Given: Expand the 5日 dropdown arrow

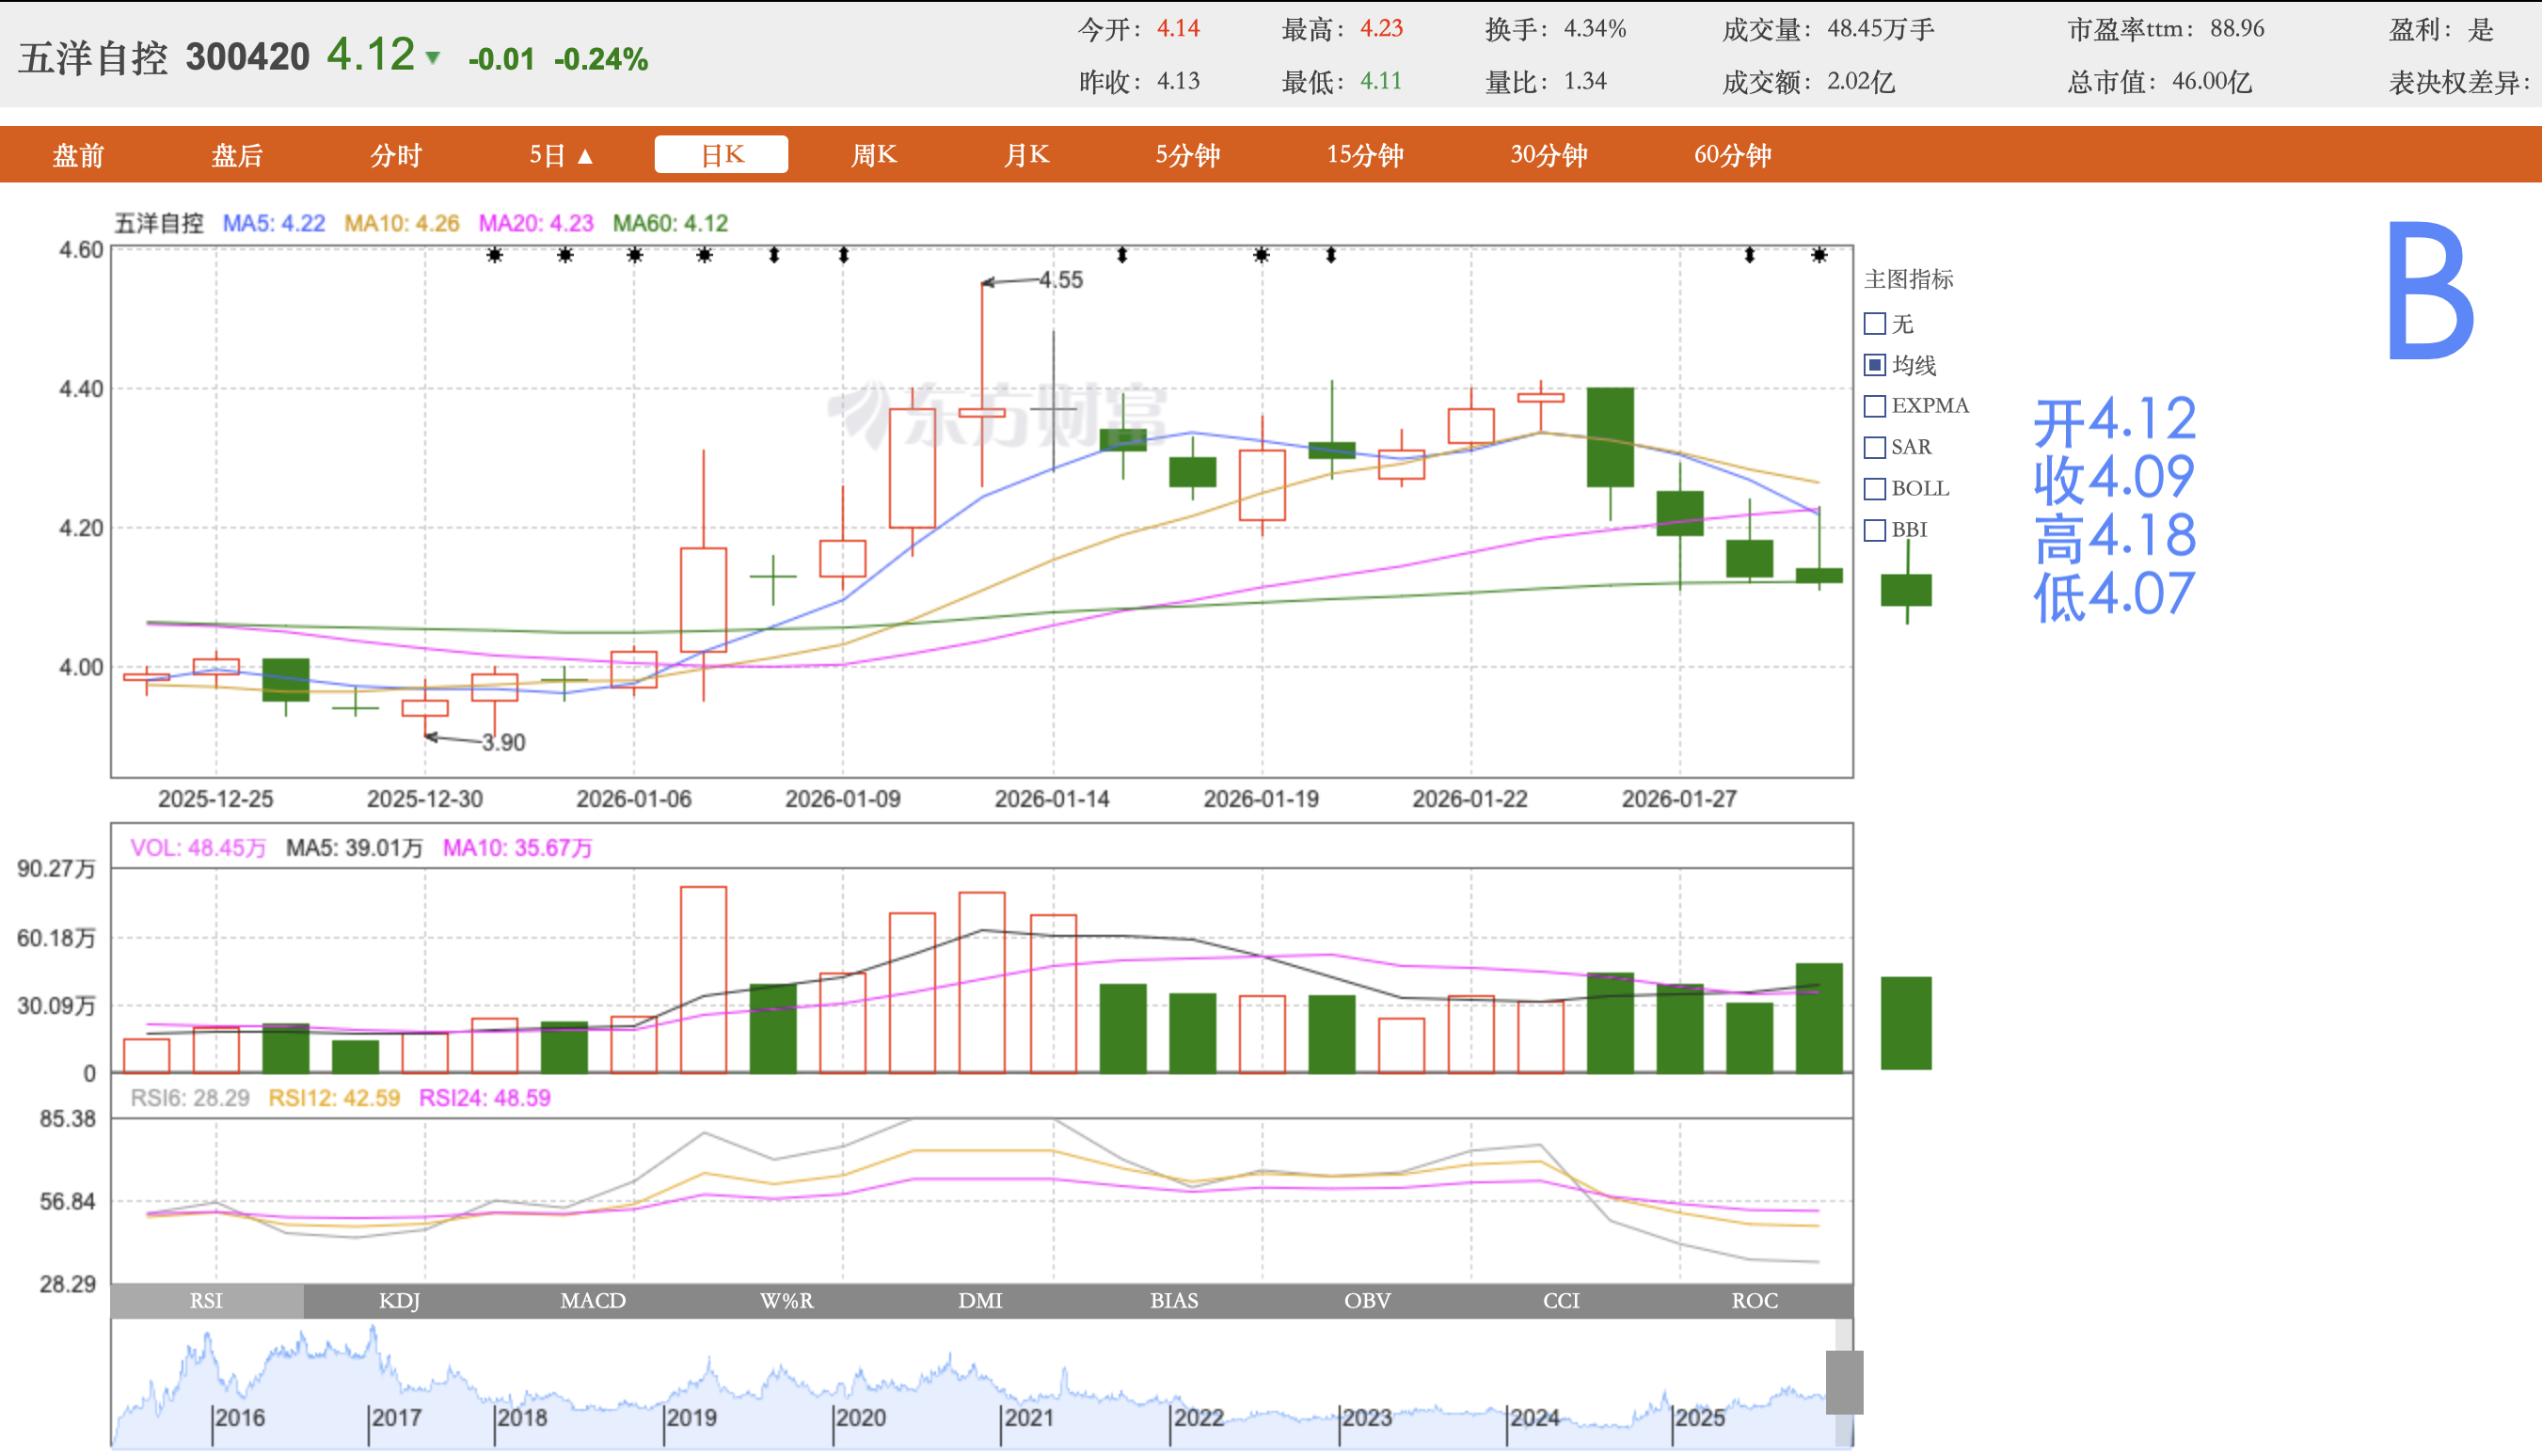Looking at the screenshot, I should (x=586, y=156).
